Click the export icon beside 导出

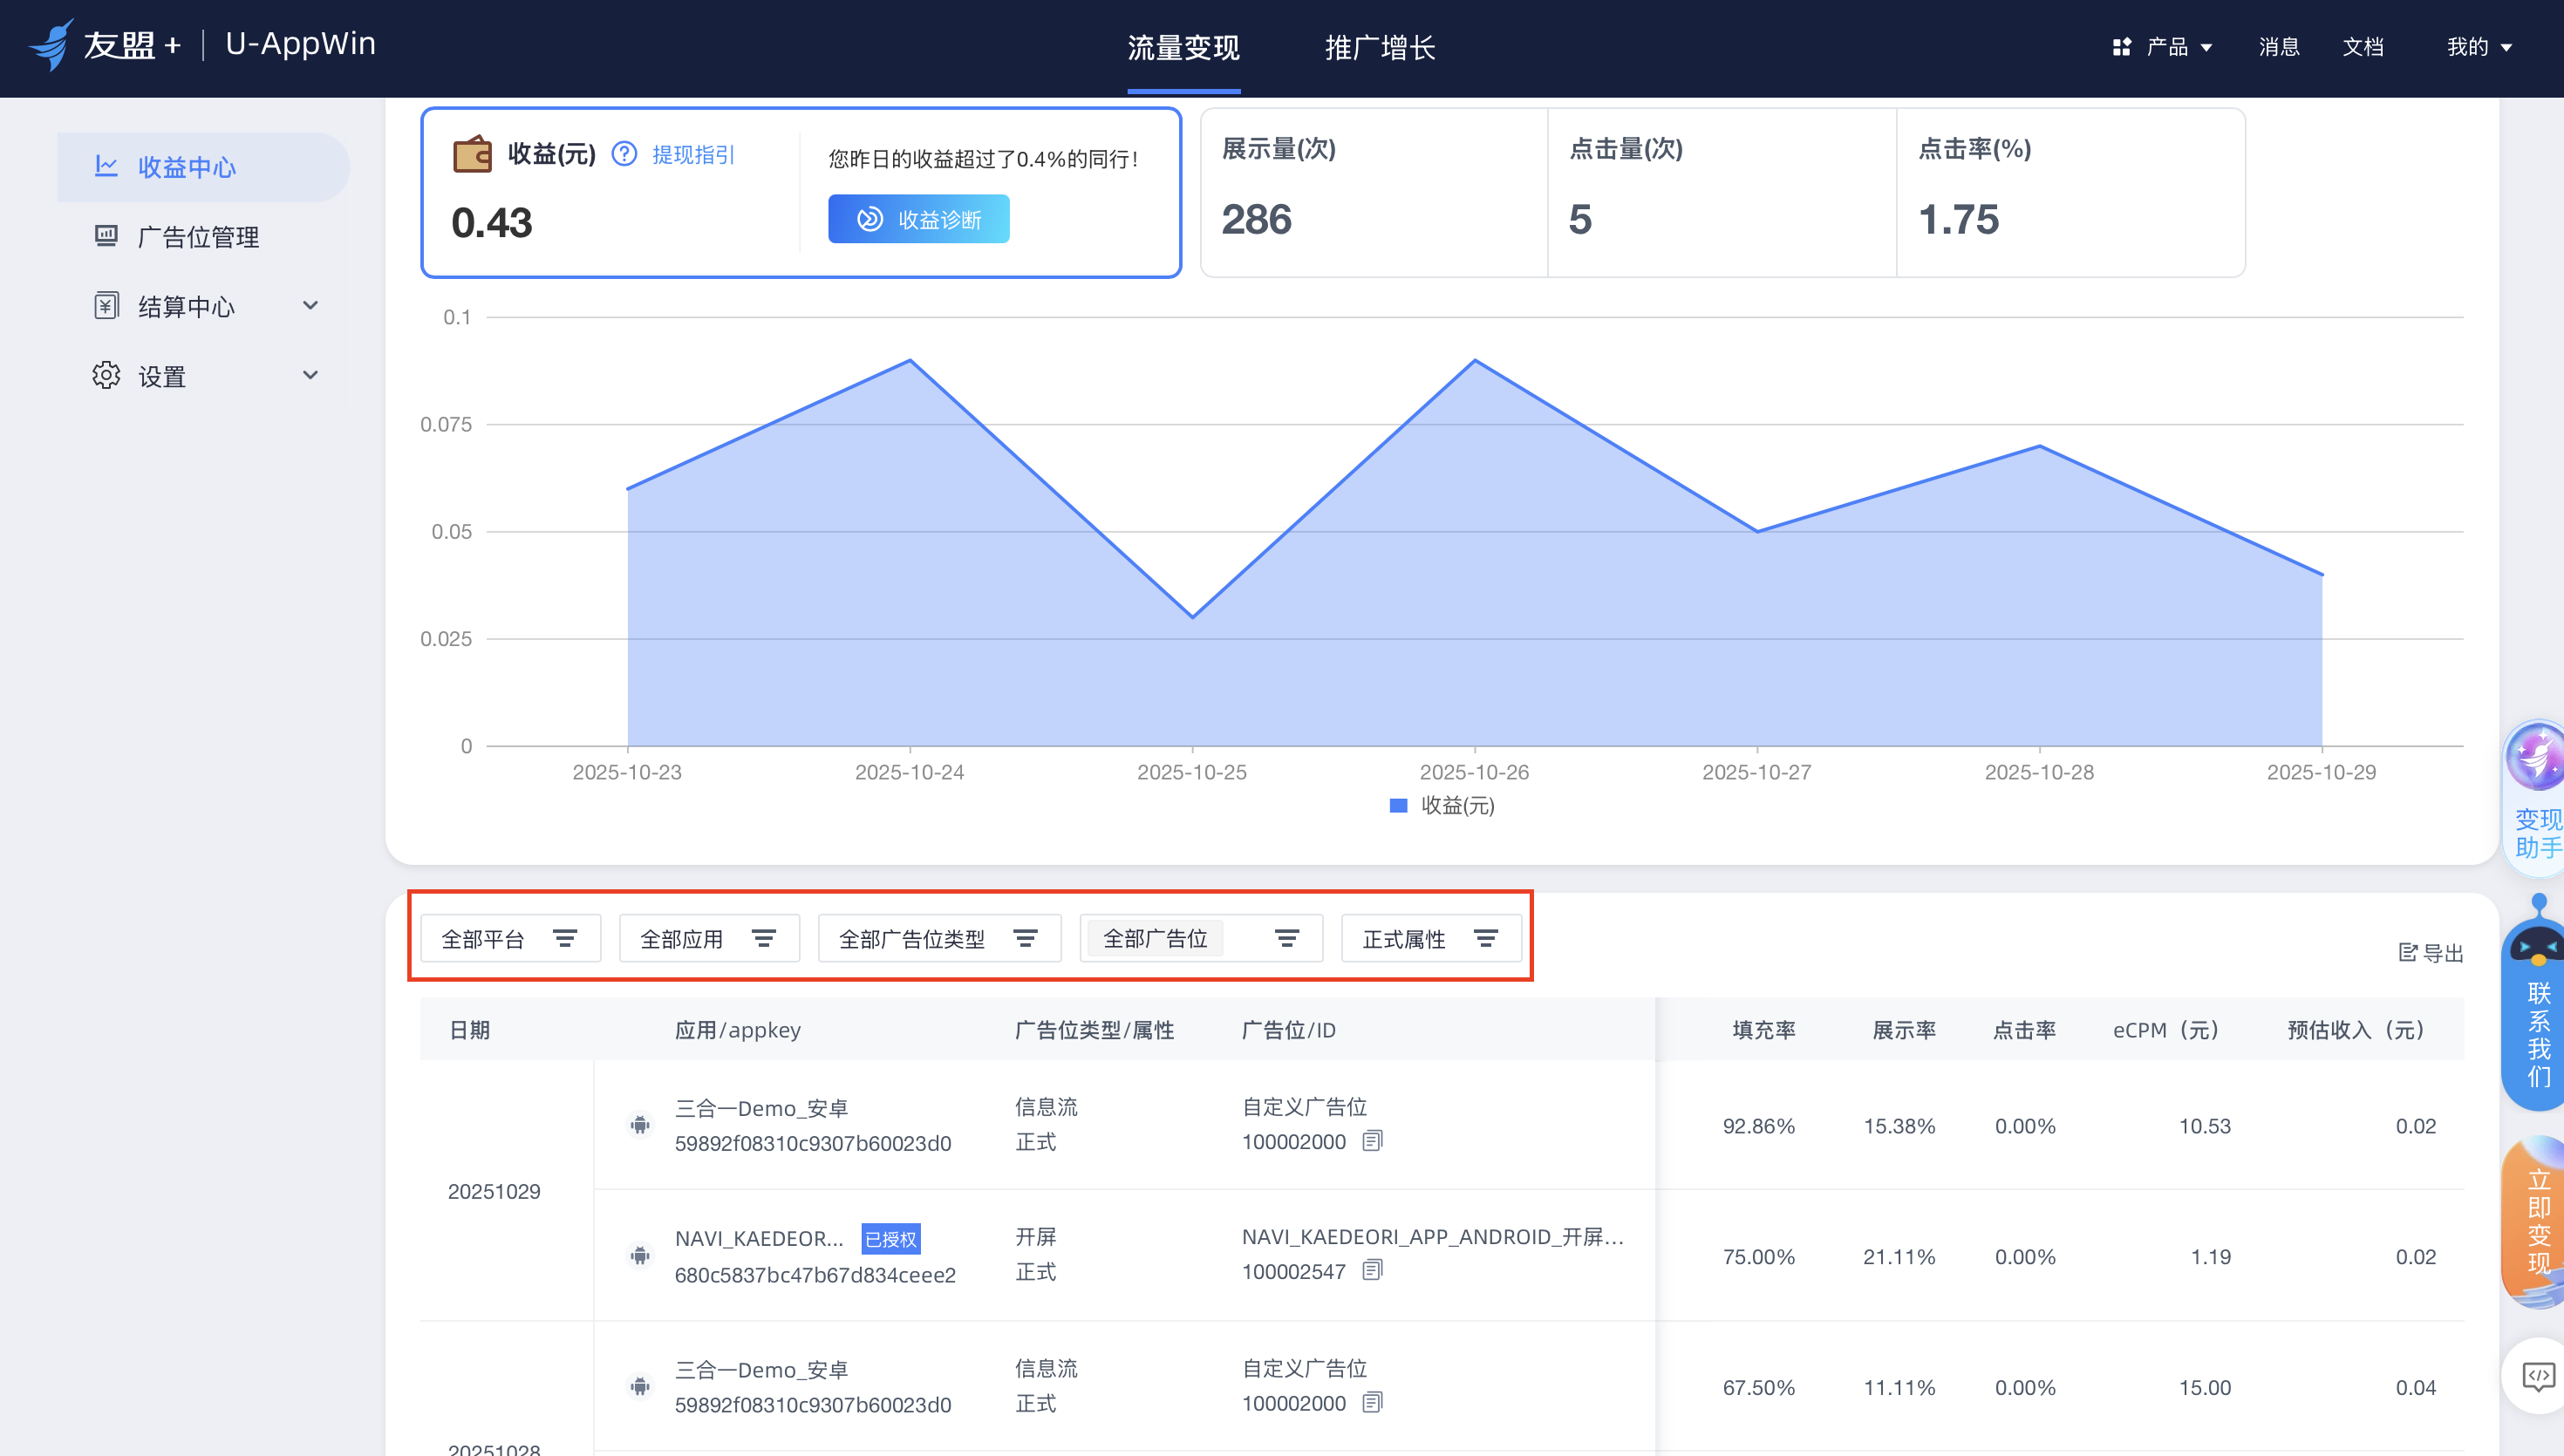(x=2408, y=953)
